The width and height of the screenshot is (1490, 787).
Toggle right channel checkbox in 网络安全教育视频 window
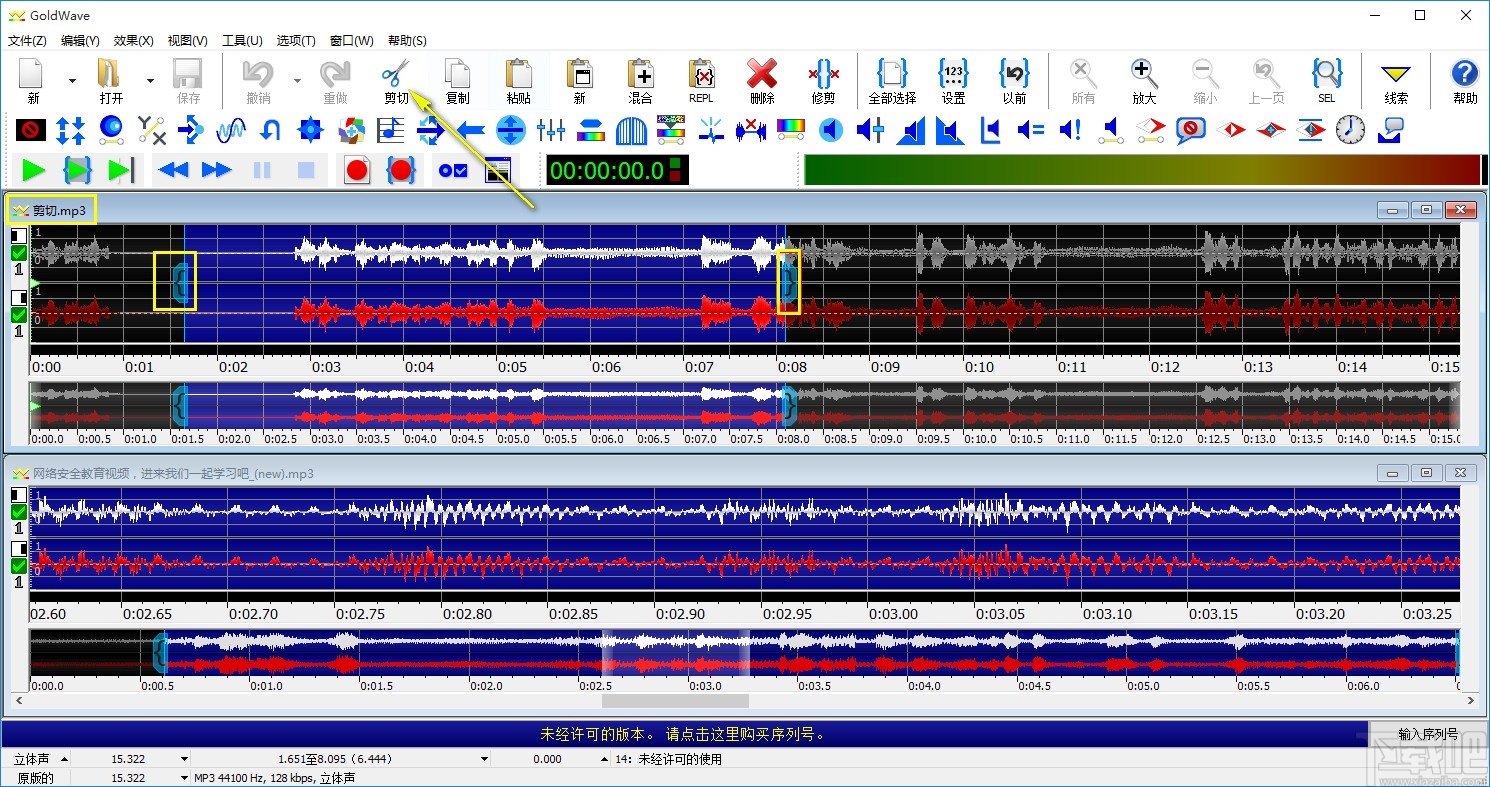pyautogui.click(x=19, y=566)
